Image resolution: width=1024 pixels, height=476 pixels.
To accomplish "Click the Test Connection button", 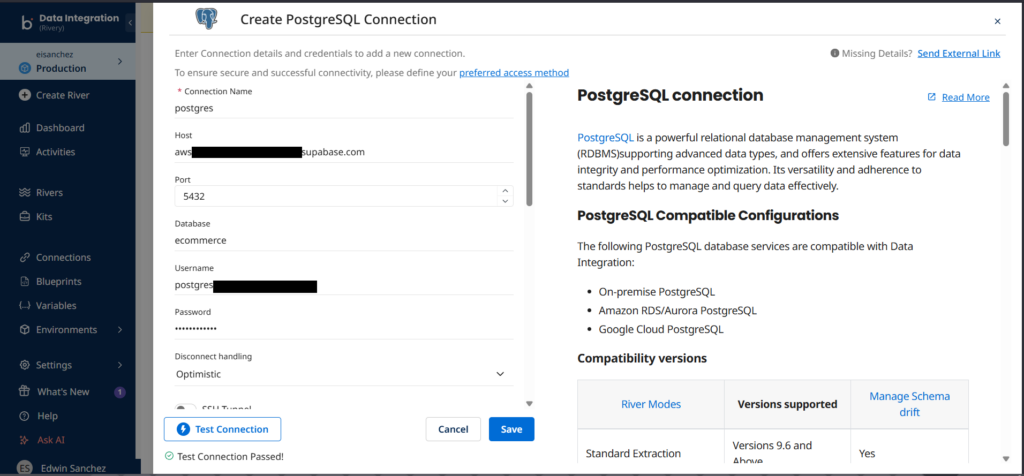I will pyautogui.click(x=223, y=429).
